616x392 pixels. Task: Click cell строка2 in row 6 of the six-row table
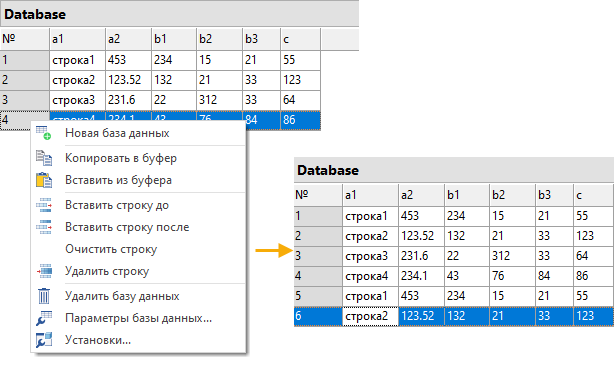pyautogui.click(x=370, y=316)
